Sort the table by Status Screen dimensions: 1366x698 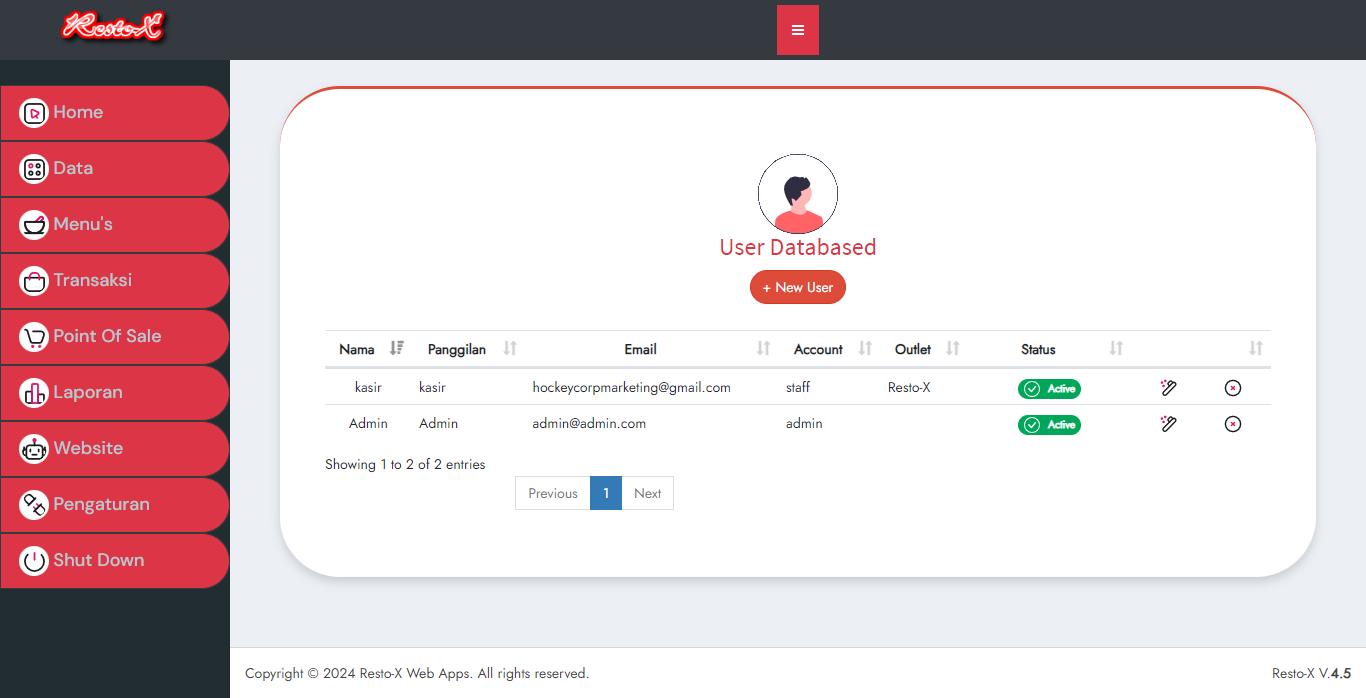coord(1049,349)
